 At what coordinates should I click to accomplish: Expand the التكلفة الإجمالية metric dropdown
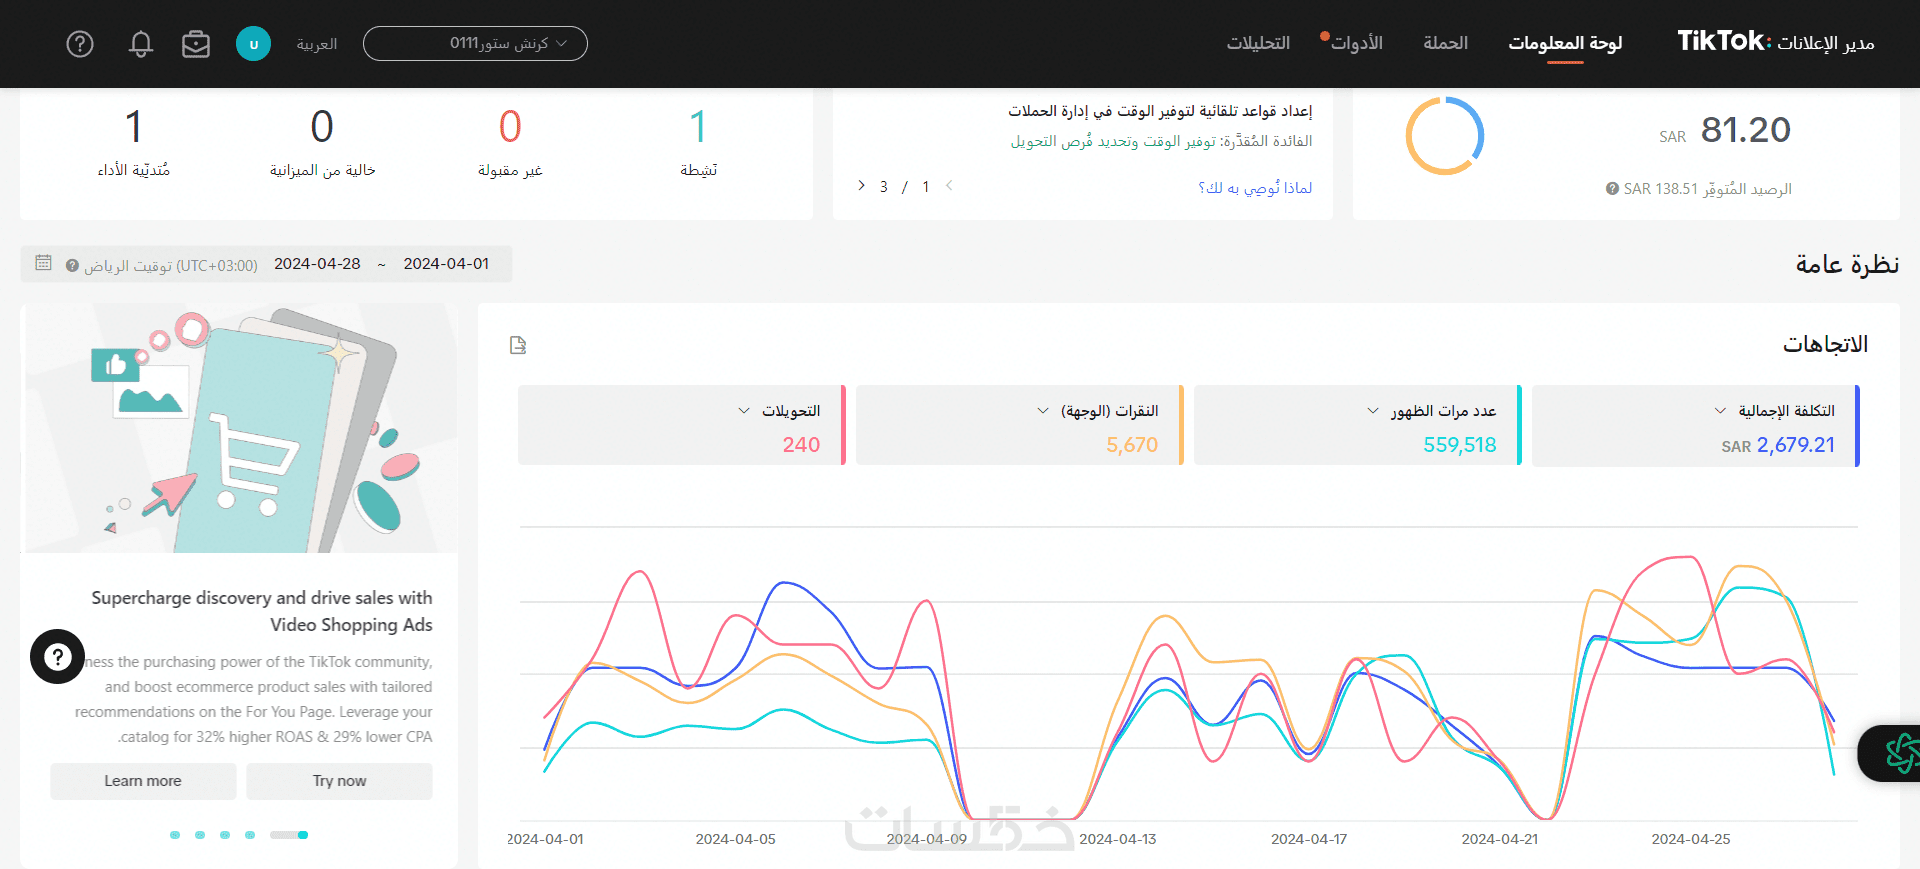1720,411
